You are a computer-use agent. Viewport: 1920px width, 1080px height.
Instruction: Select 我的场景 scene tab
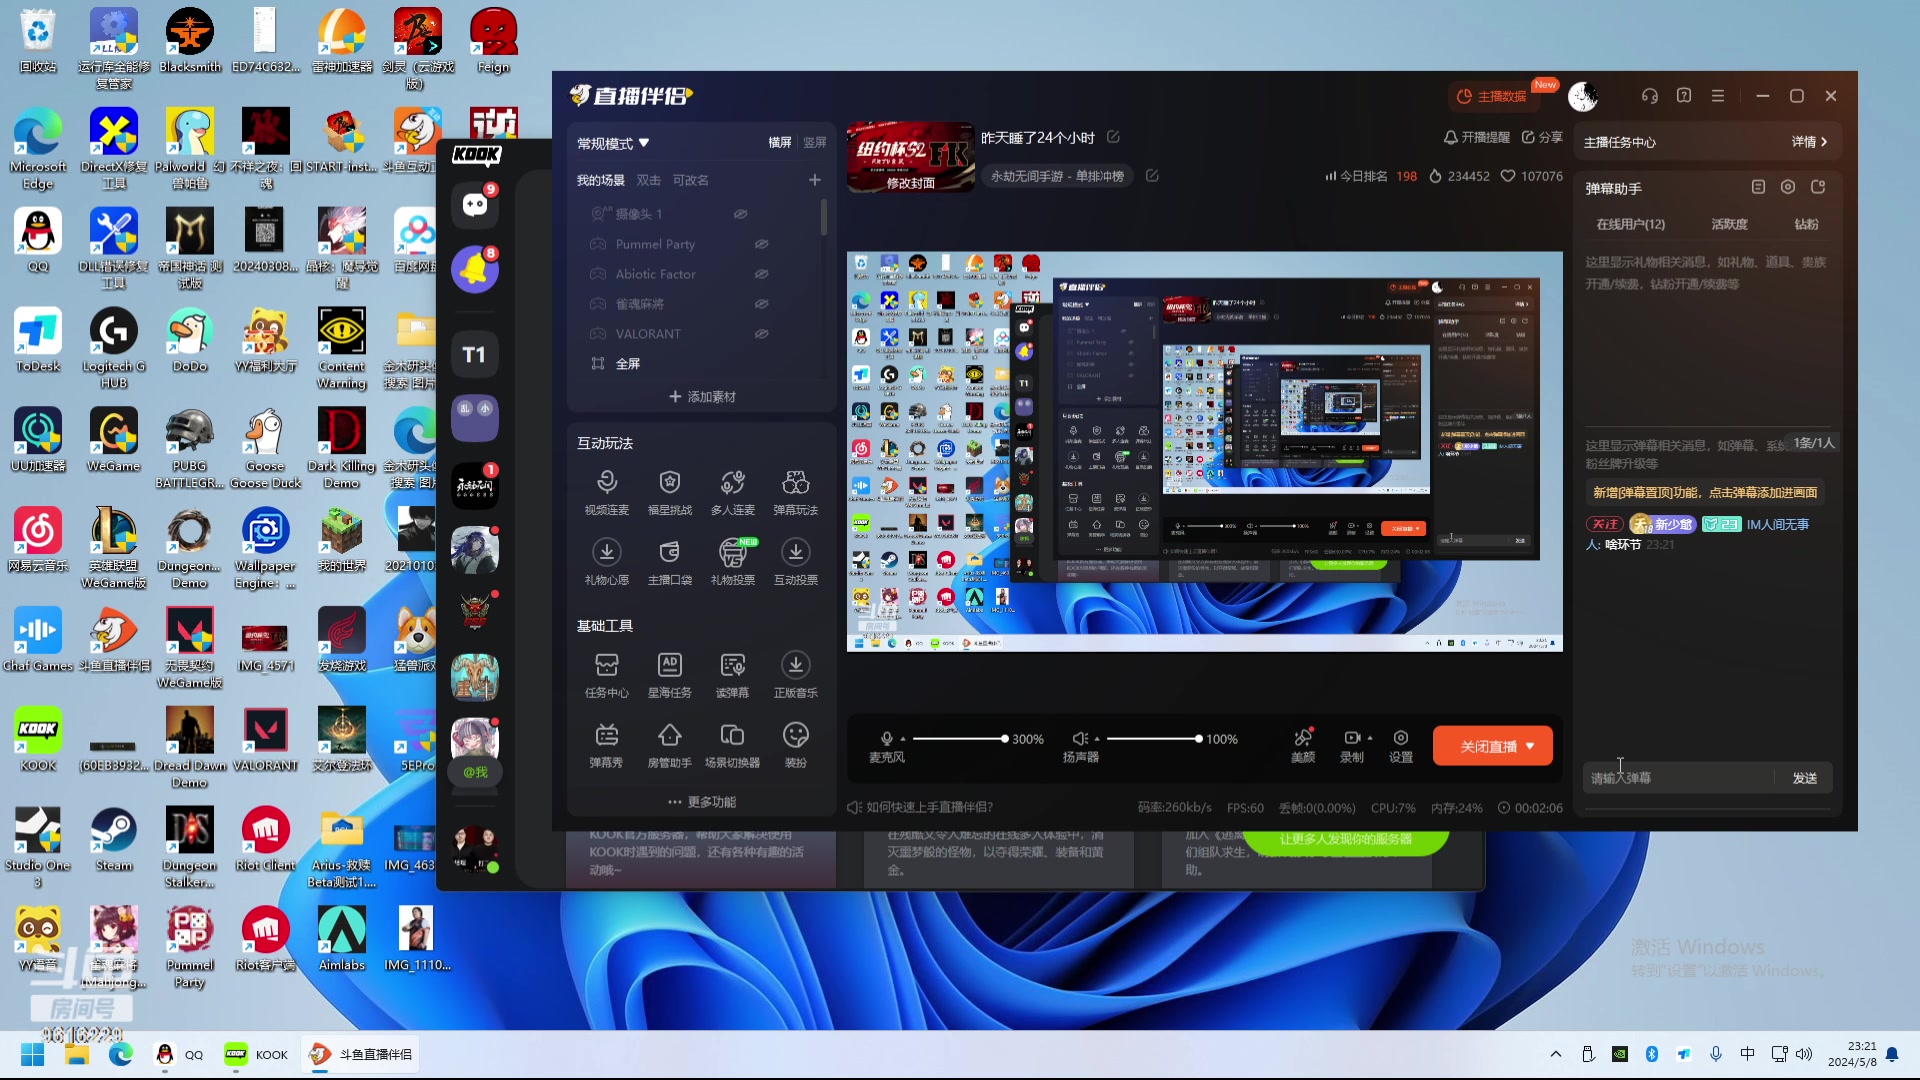[x=600, y=180]
